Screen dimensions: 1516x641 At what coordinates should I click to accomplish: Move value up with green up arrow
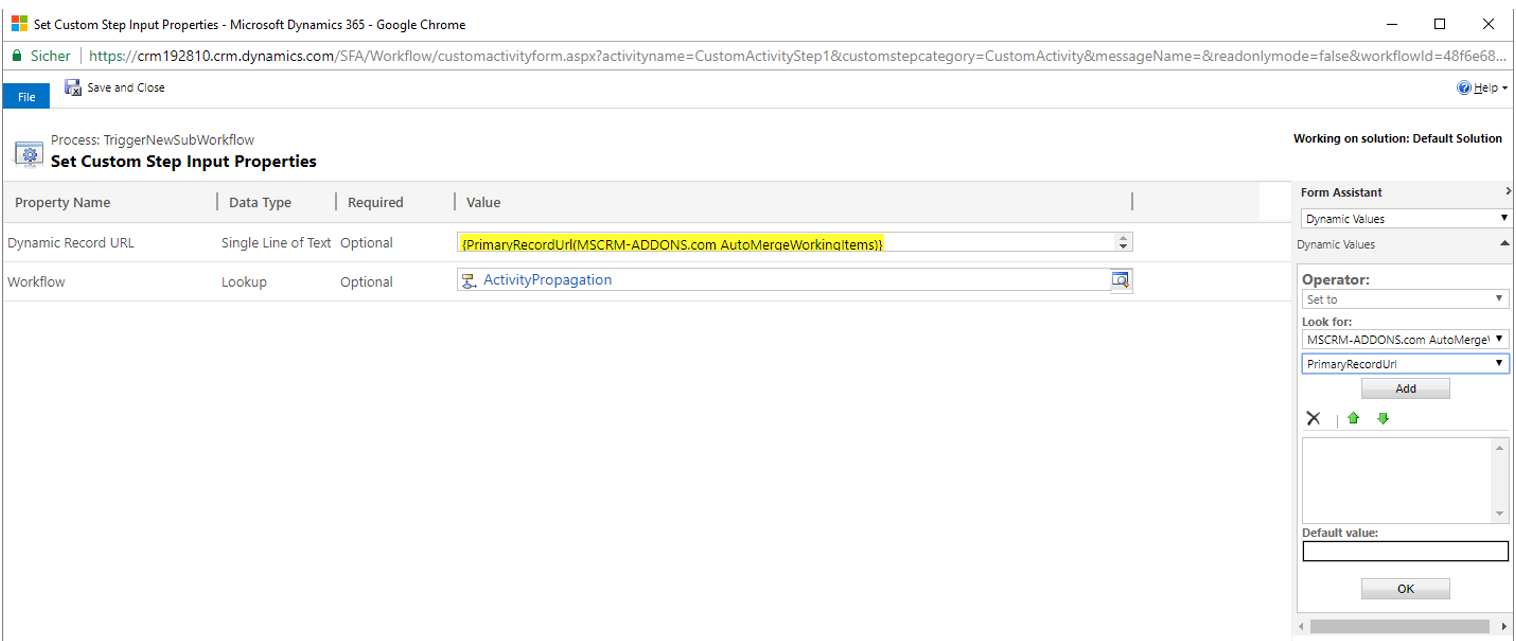[1353, 418]
